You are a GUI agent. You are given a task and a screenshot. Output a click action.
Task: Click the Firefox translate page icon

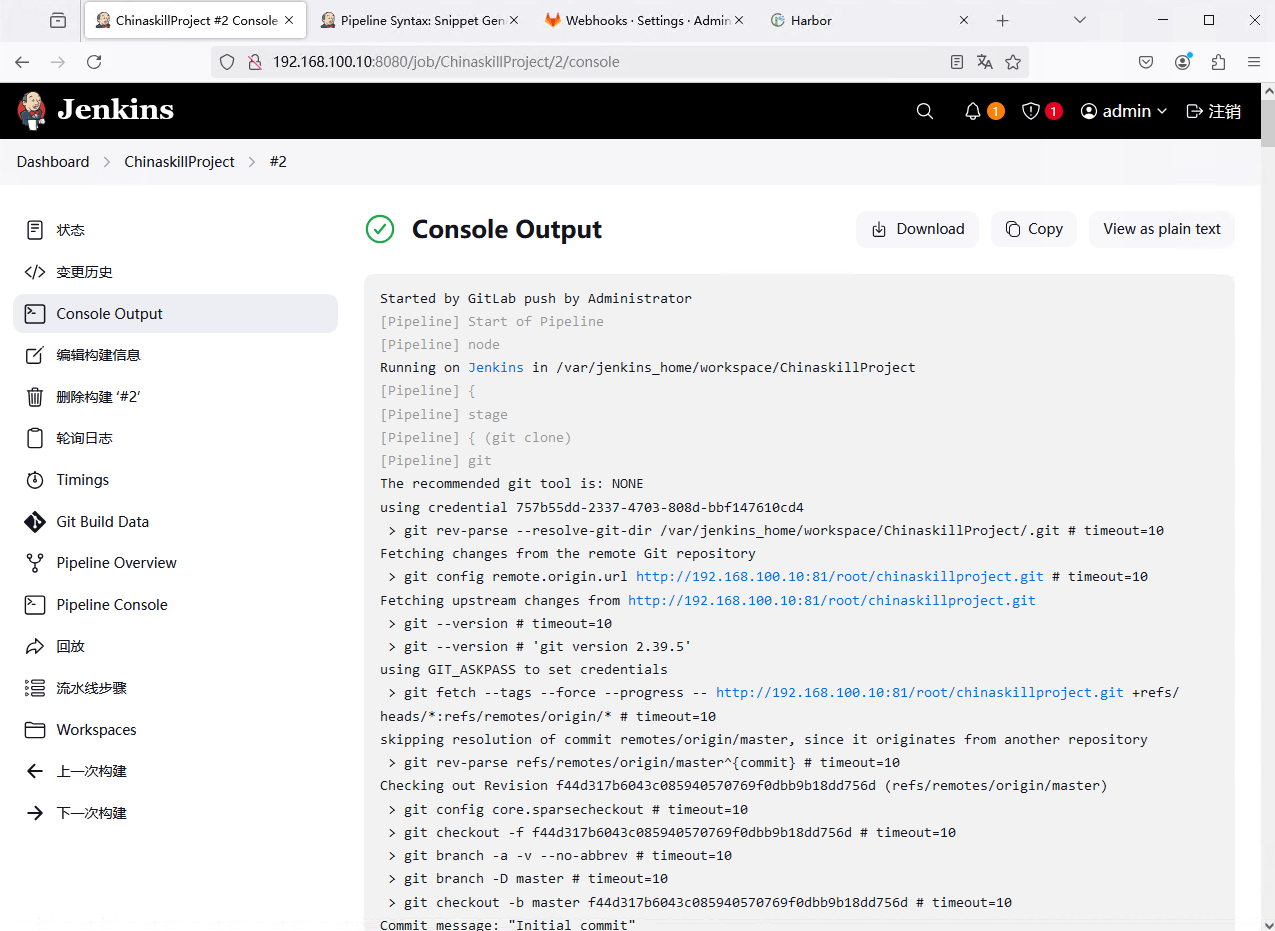985,62
